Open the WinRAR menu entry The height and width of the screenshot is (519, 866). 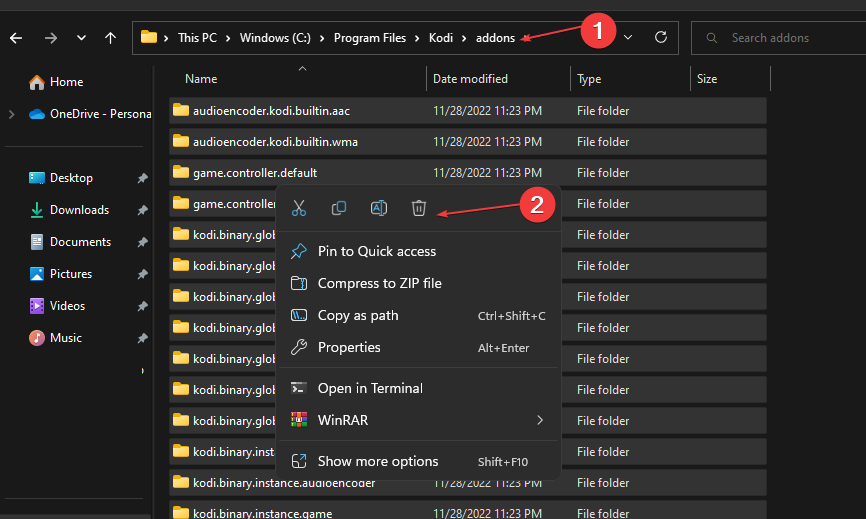[419, 420]
